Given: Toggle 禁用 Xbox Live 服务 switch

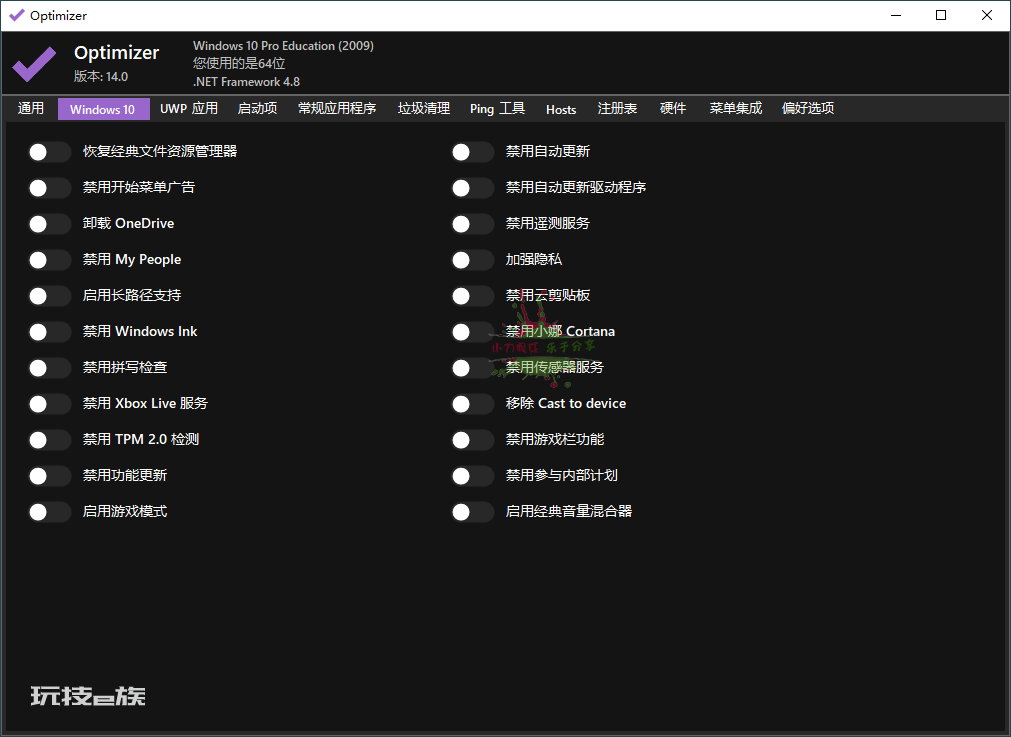Looking at the screenshot, I should 50,404.
